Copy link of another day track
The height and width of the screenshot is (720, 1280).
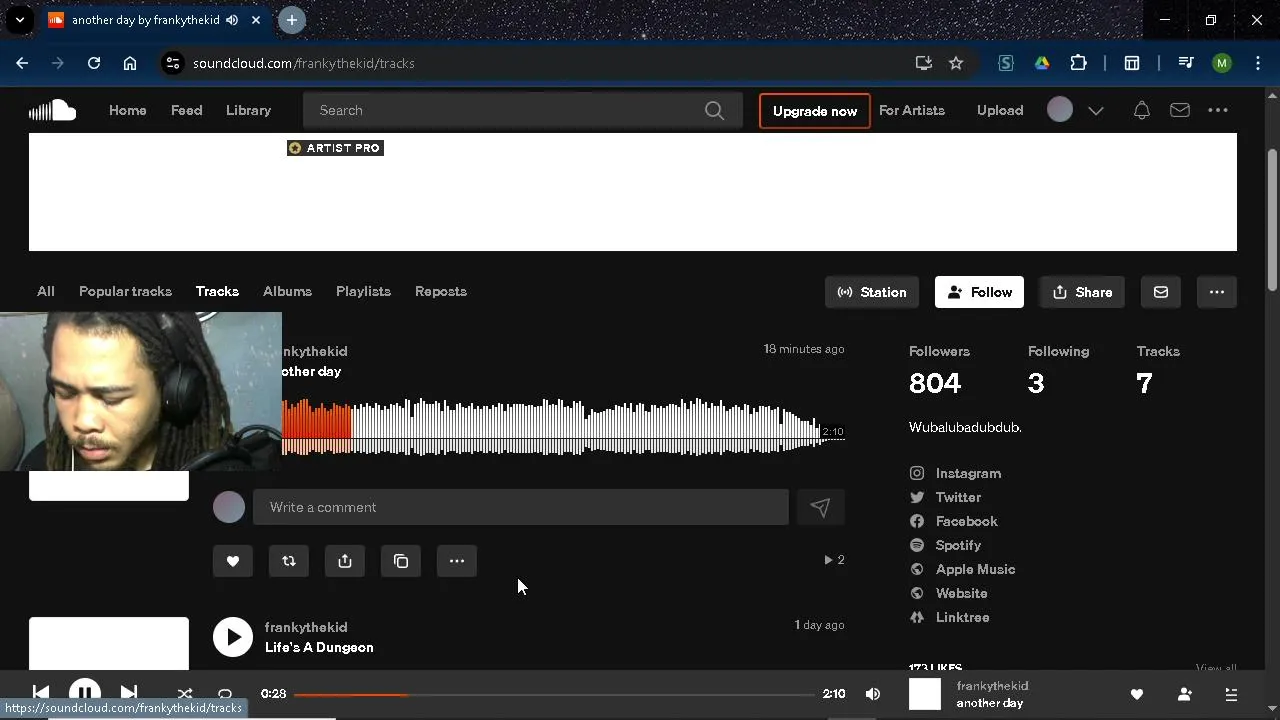(x=401, y=561)
